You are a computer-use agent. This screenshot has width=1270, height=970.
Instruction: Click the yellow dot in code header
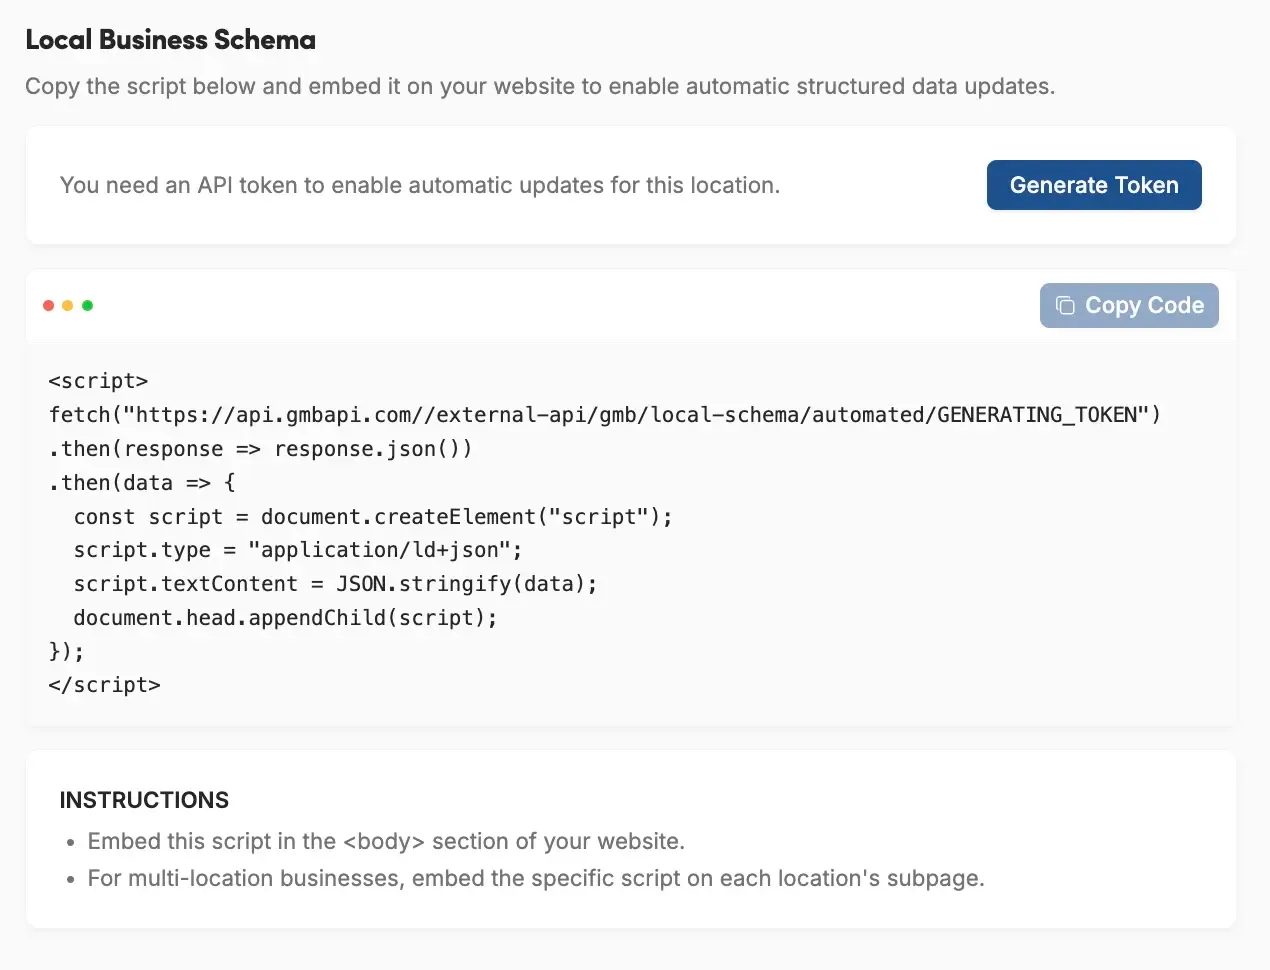click(x=68, y=305)
